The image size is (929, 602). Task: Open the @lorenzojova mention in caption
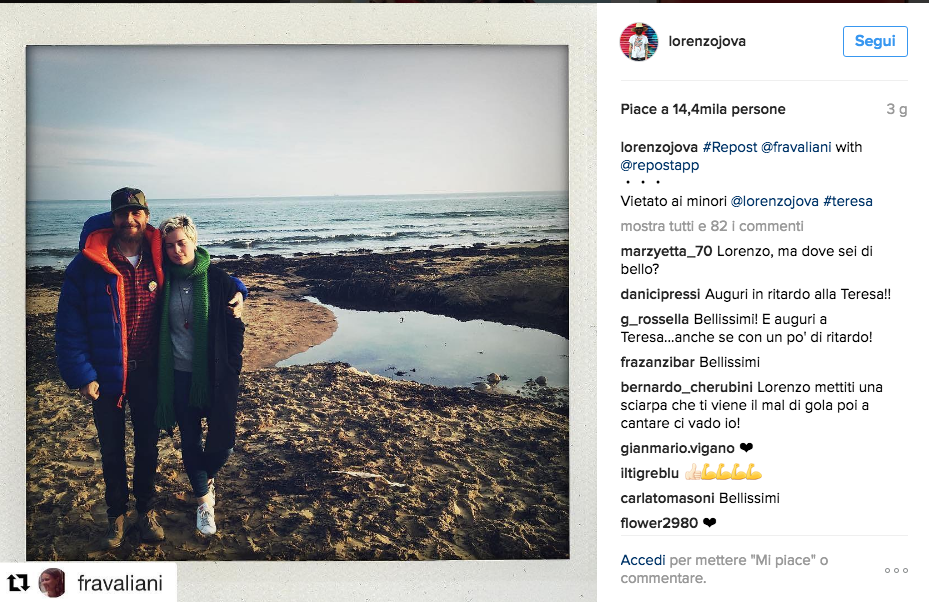pos(775,201)
